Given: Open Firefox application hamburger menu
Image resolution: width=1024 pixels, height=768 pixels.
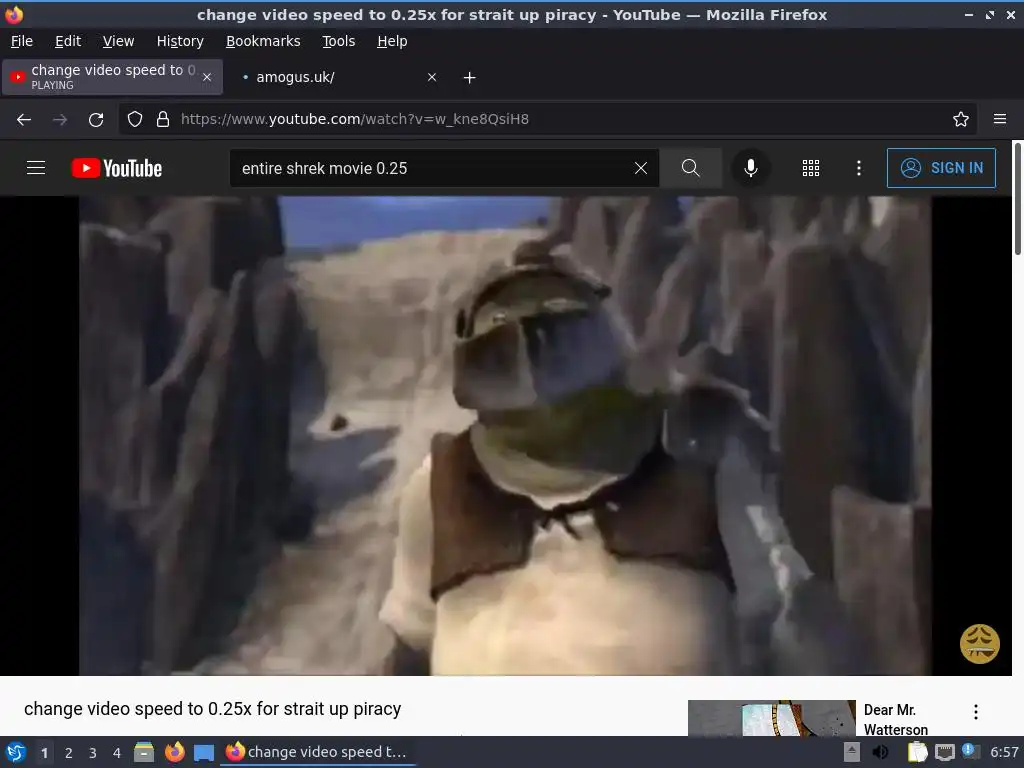Looking at the screenshot, I should [999, 119].
